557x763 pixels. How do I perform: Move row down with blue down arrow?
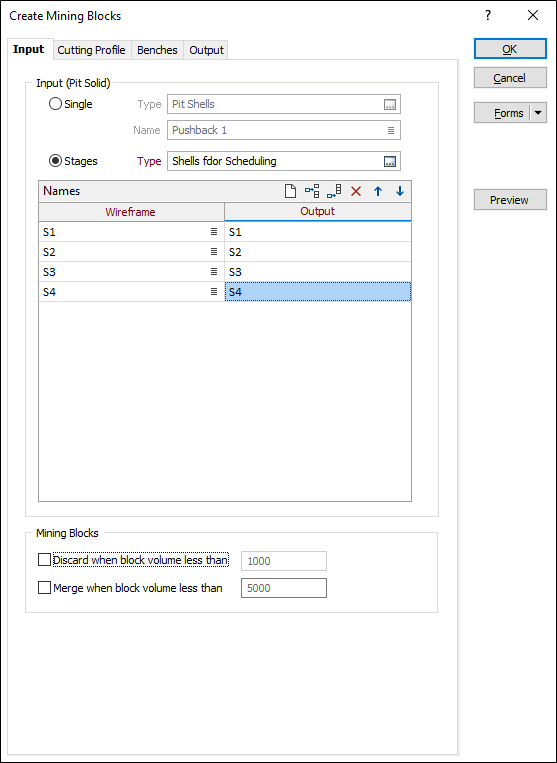400,191
